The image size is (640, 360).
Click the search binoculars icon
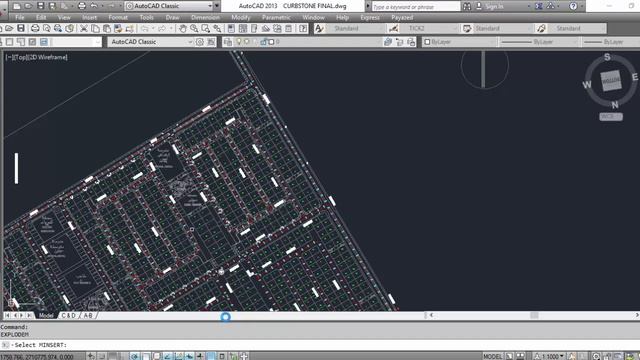(467, 6)
